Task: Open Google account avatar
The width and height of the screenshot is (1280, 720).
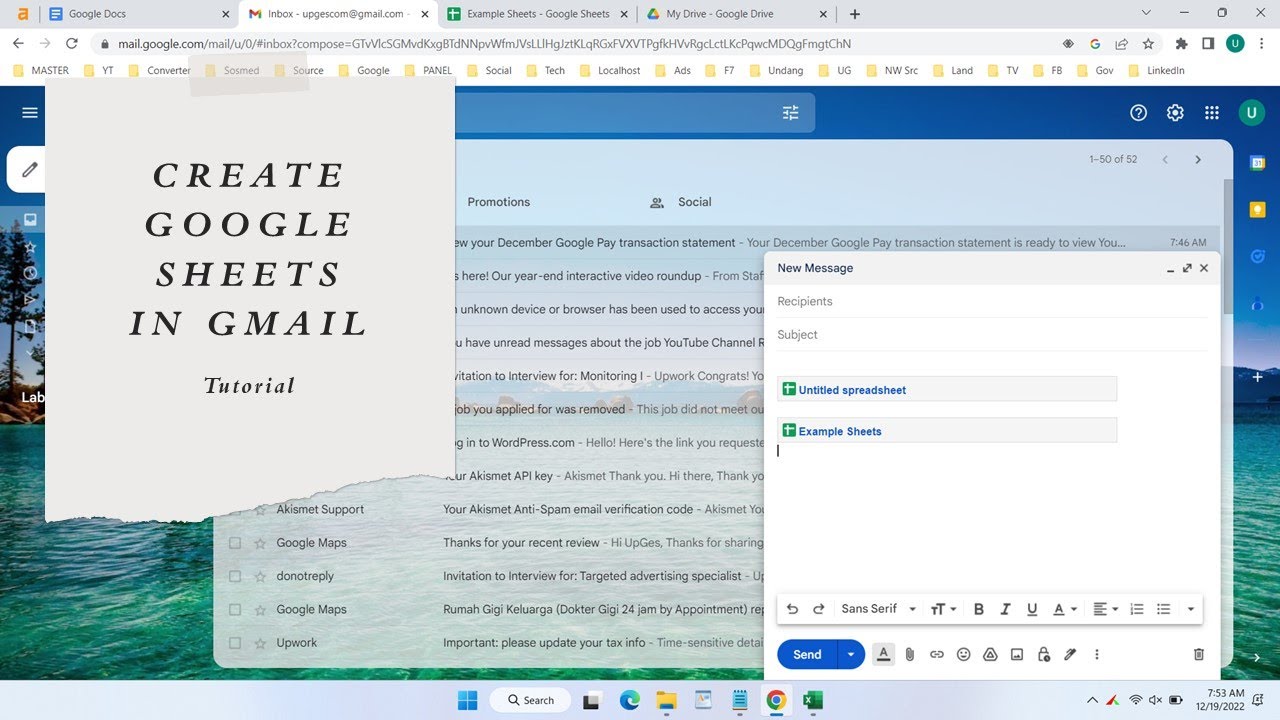Action: click(1251, 113)
